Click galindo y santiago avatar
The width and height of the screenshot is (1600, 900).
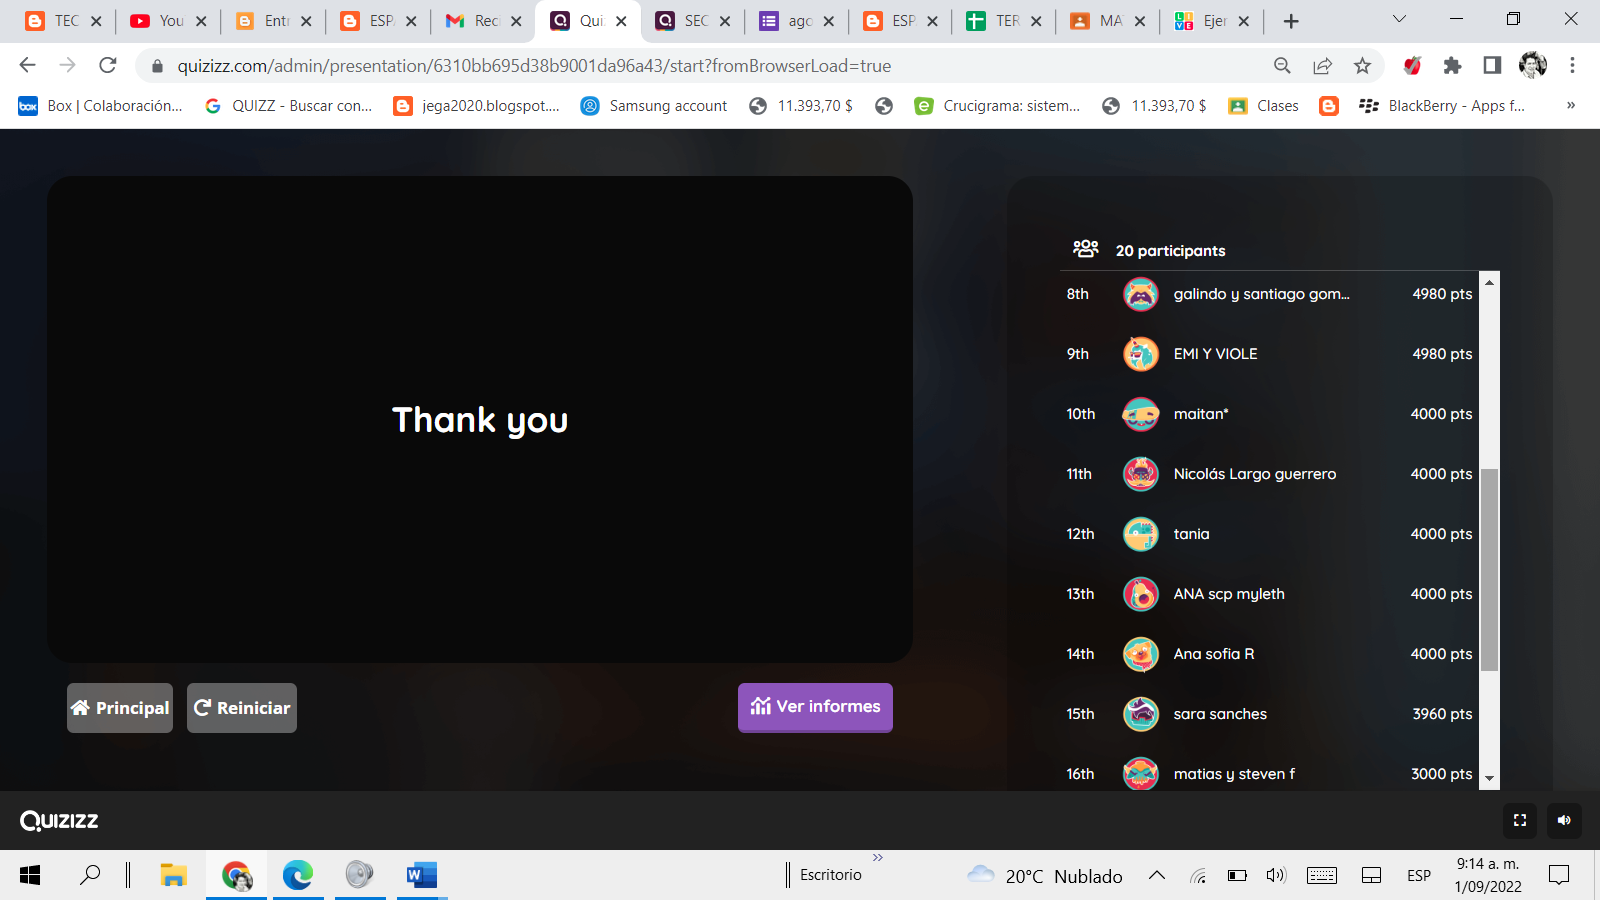tap(1141, 294)
